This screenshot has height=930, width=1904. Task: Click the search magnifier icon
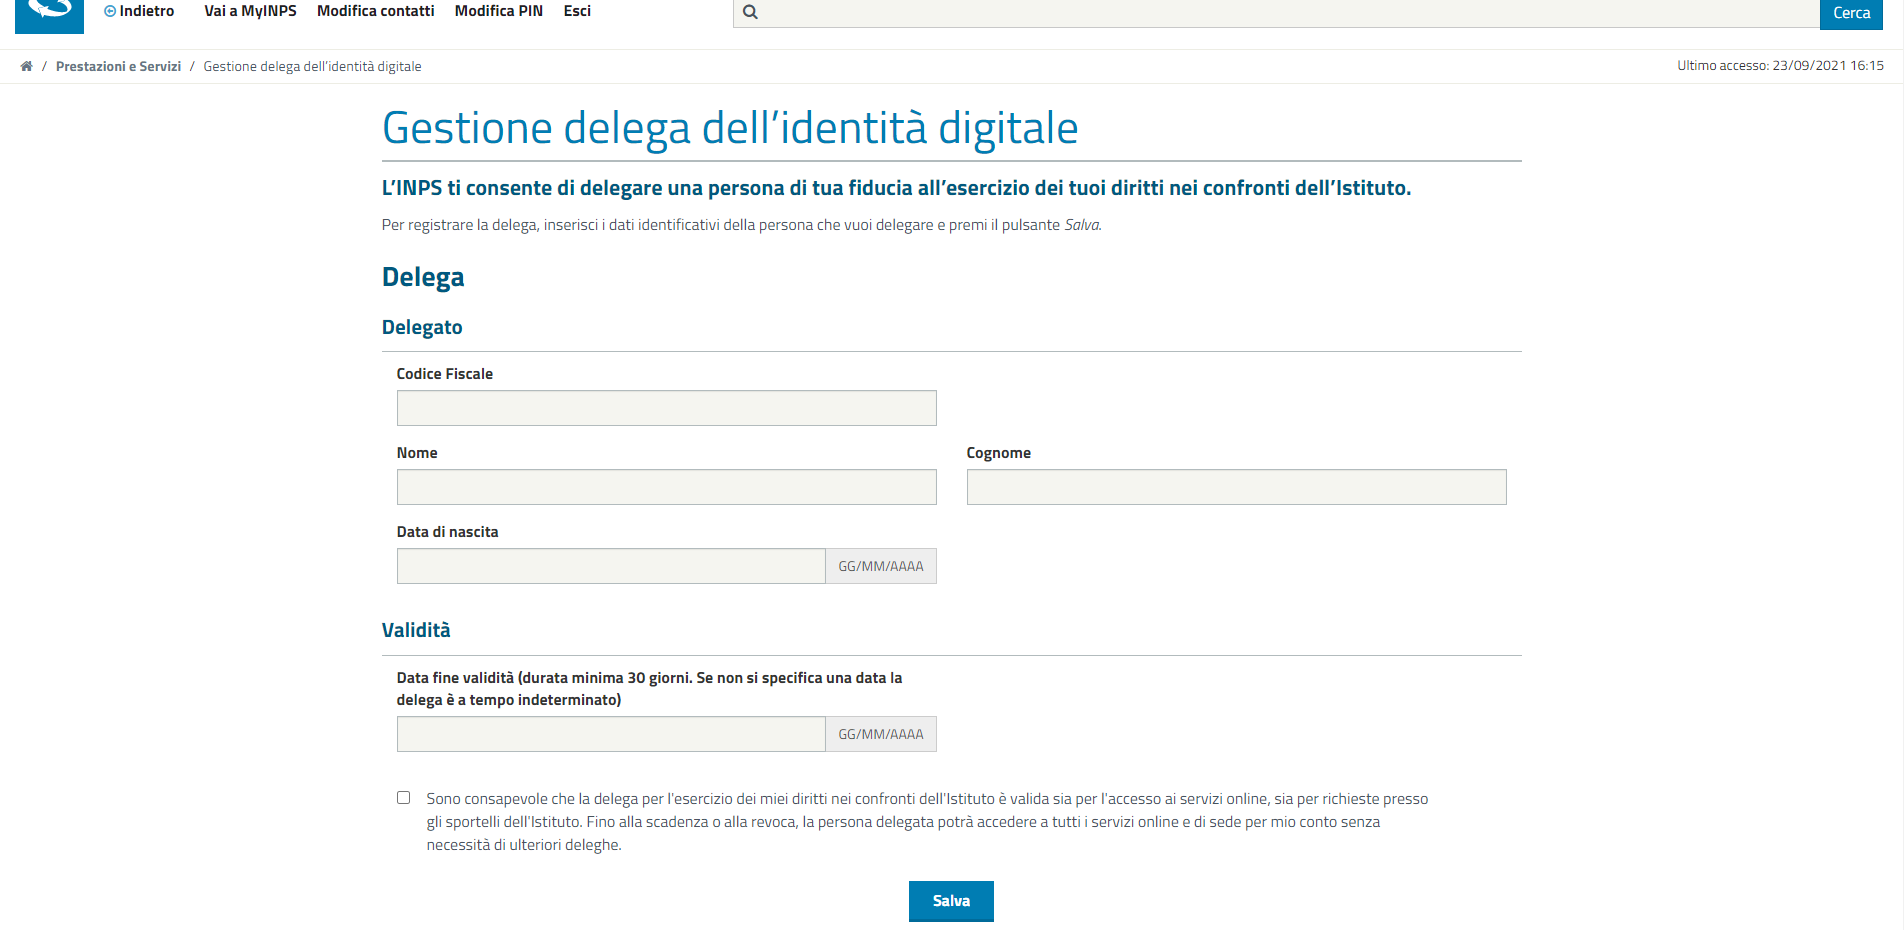point(750,12)
